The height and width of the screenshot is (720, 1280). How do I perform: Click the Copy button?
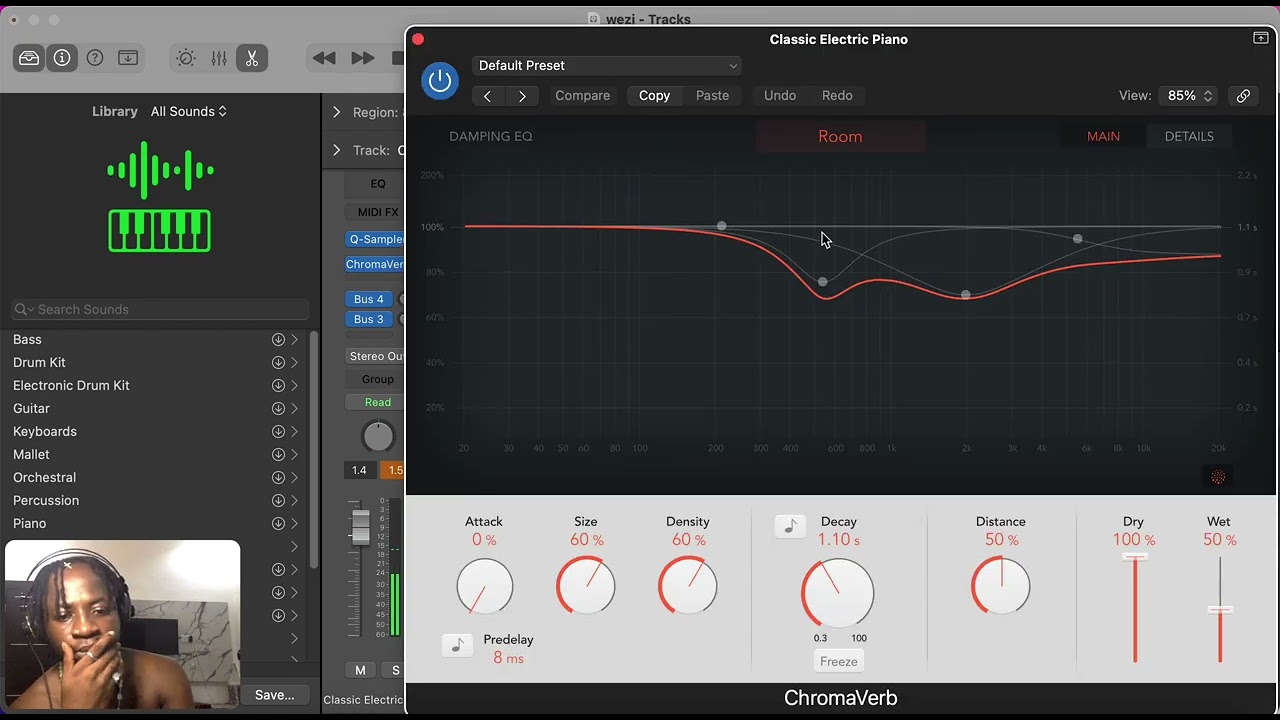[x=654, y=96]
